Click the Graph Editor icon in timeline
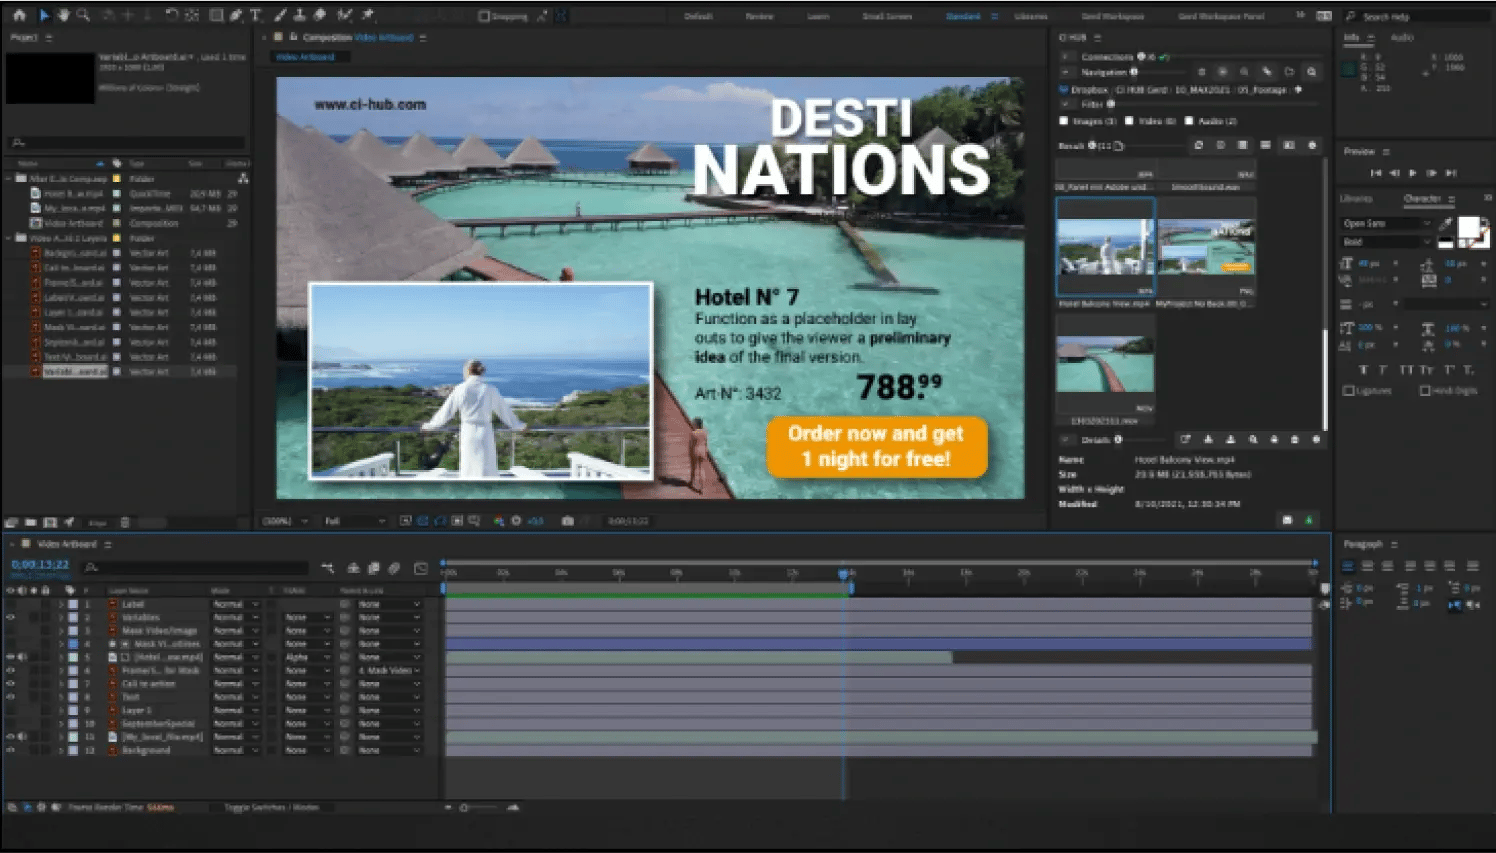This screenshot has height=853, width=1496. click(x=421, y=568)
